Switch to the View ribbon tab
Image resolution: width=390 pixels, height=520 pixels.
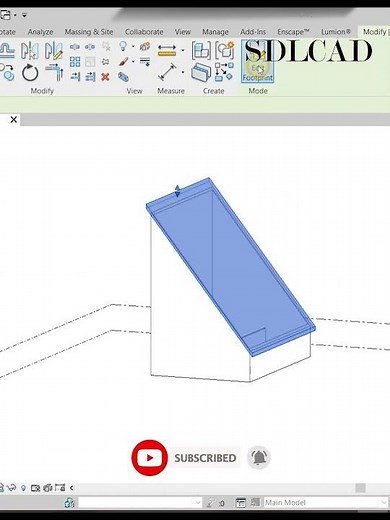[183, 32]
